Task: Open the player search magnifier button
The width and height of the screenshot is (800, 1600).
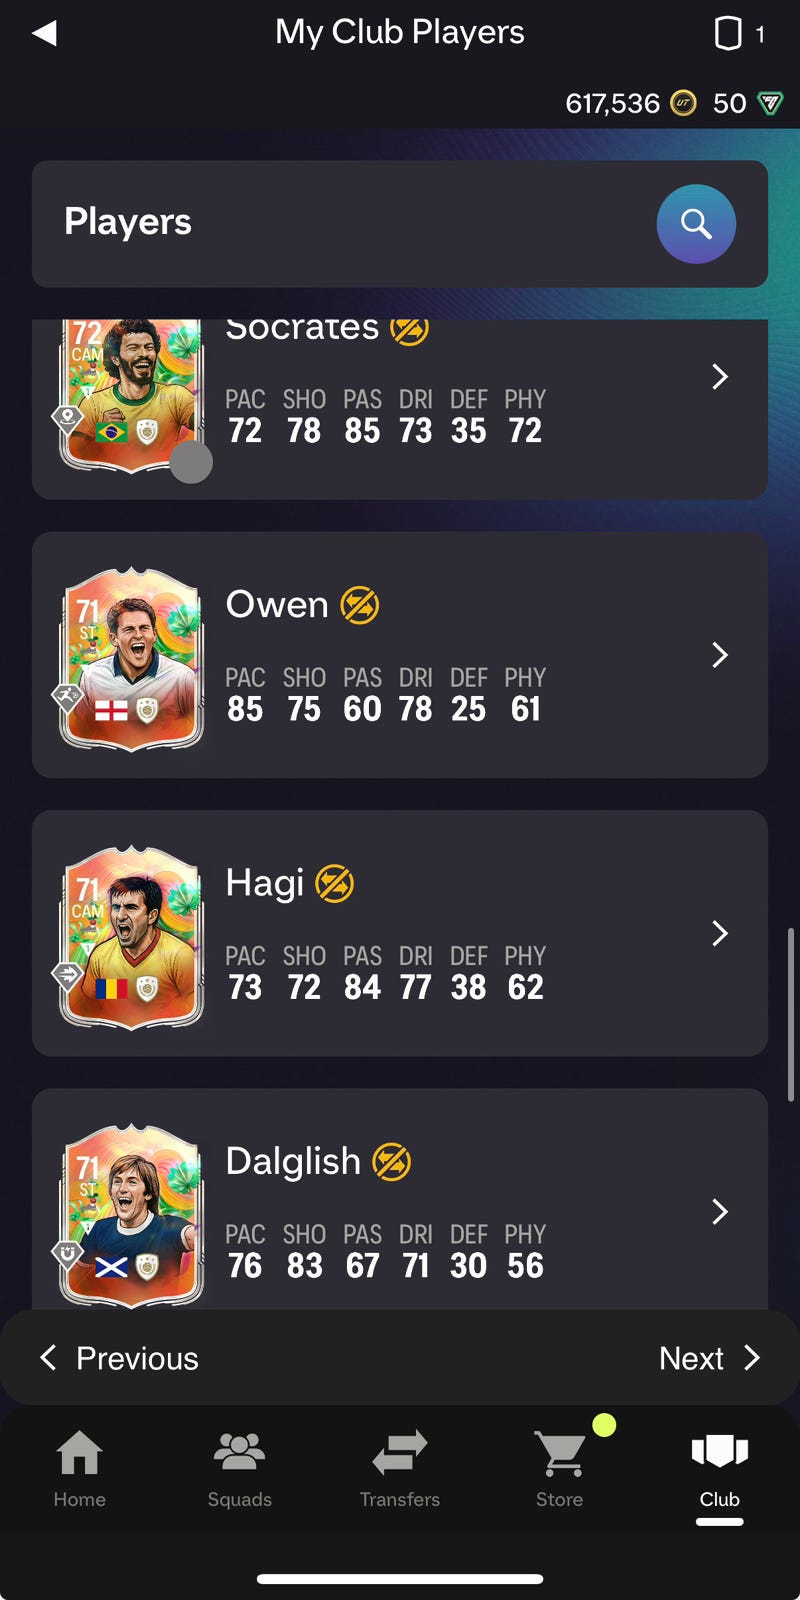Action: [696, 224]
